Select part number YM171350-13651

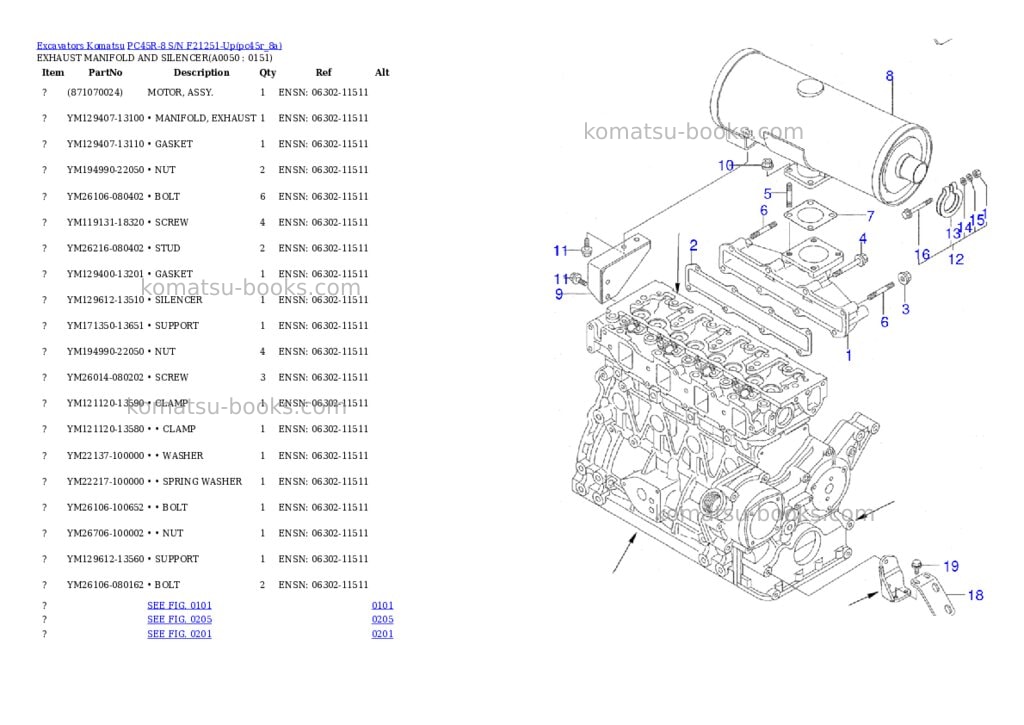pyautogui.click(x=105, y=325)
